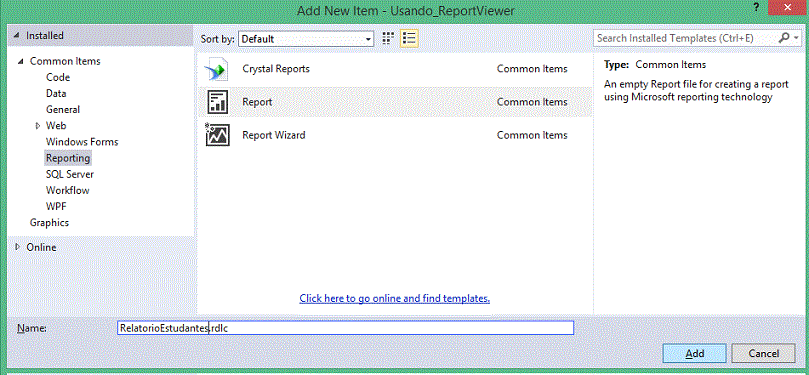This screenshot has width=809, height=375.
Task: Select the Windows Forms category
Action: (82, 141)
